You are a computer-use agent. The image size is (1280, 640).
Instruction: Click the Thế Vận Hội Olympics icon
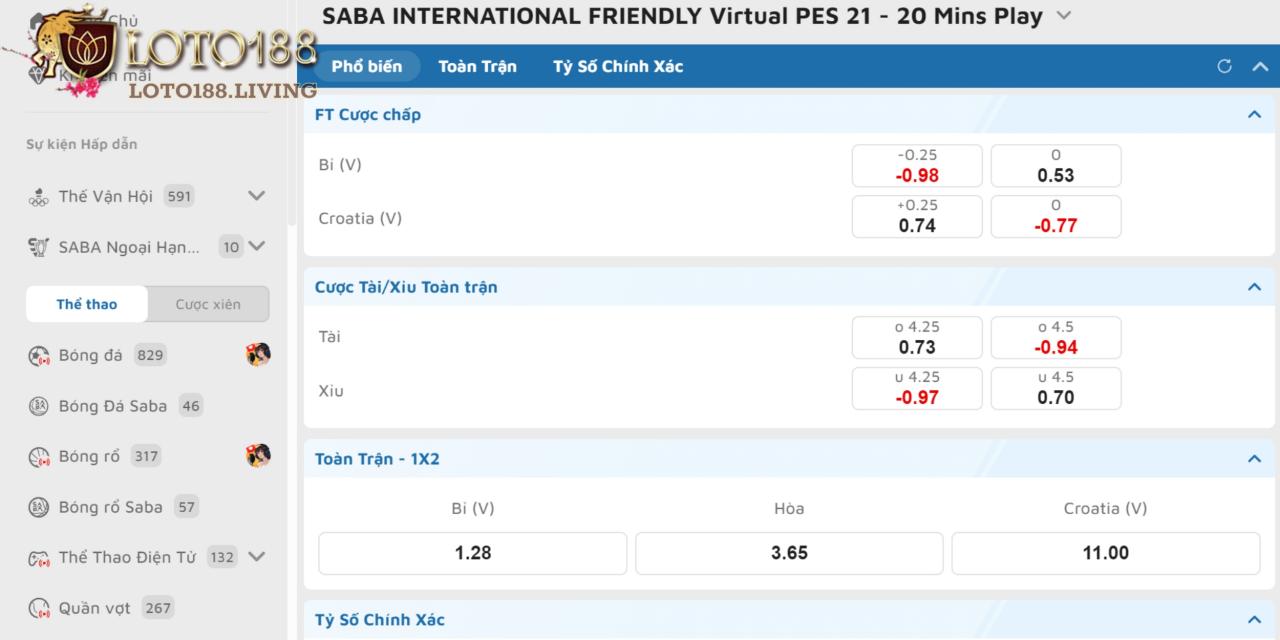(39, 197)
